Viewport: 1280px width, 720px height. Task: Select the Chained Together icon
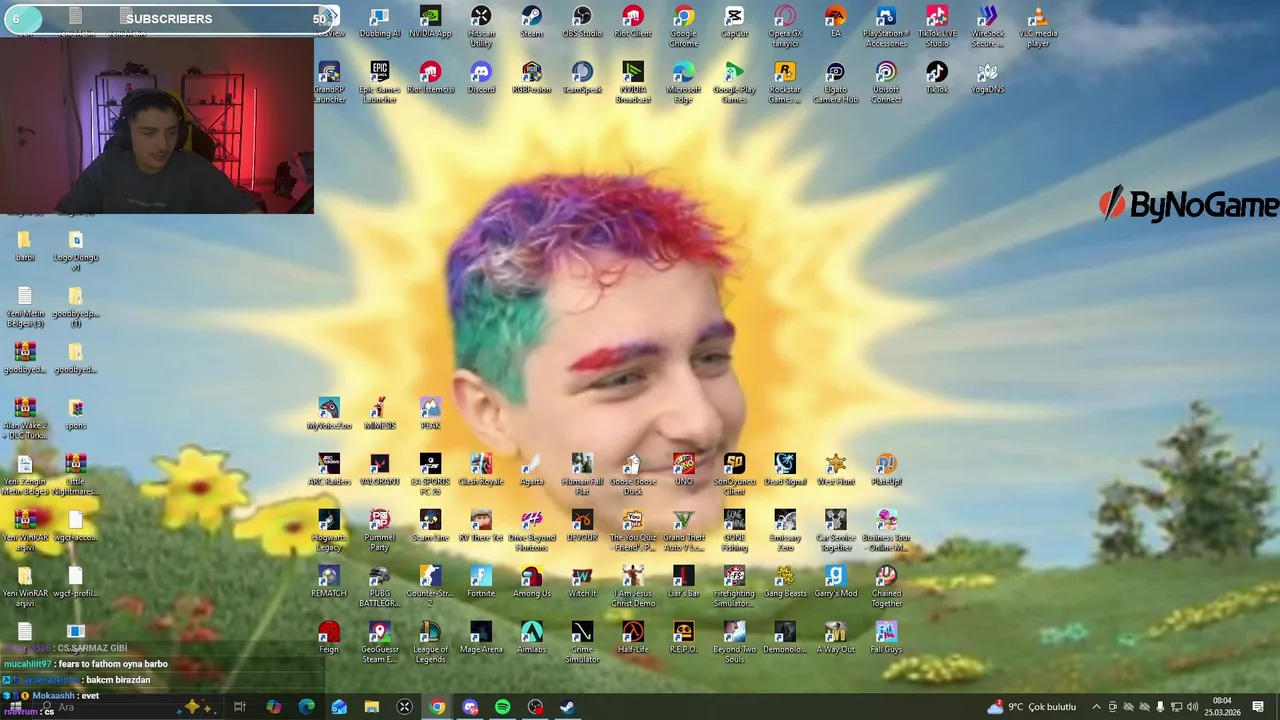tap(886, 587)
